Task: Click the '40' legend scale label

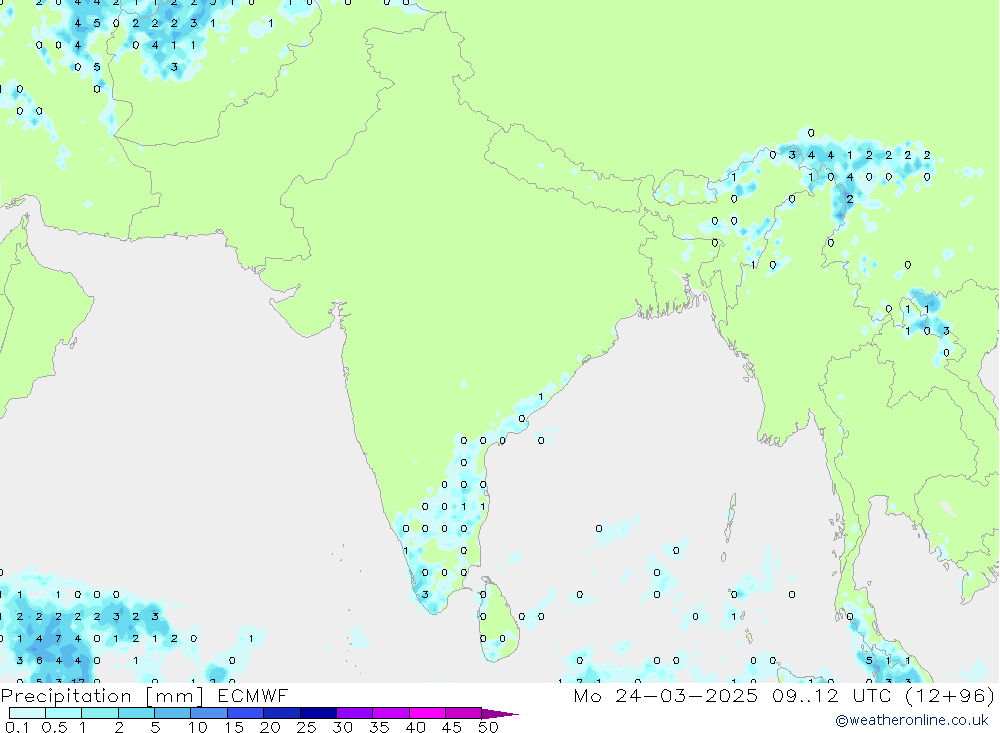Action: point(415,727)
